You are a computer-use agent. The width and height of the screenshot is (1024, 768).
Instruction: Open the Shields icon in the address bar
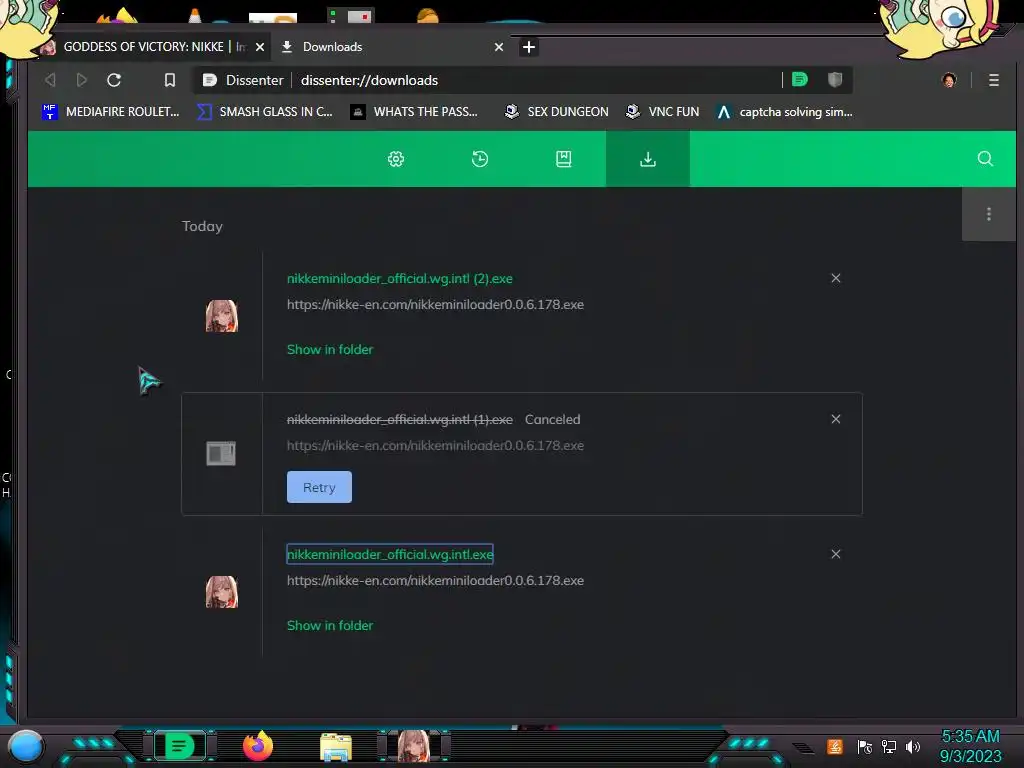[835, 80]
